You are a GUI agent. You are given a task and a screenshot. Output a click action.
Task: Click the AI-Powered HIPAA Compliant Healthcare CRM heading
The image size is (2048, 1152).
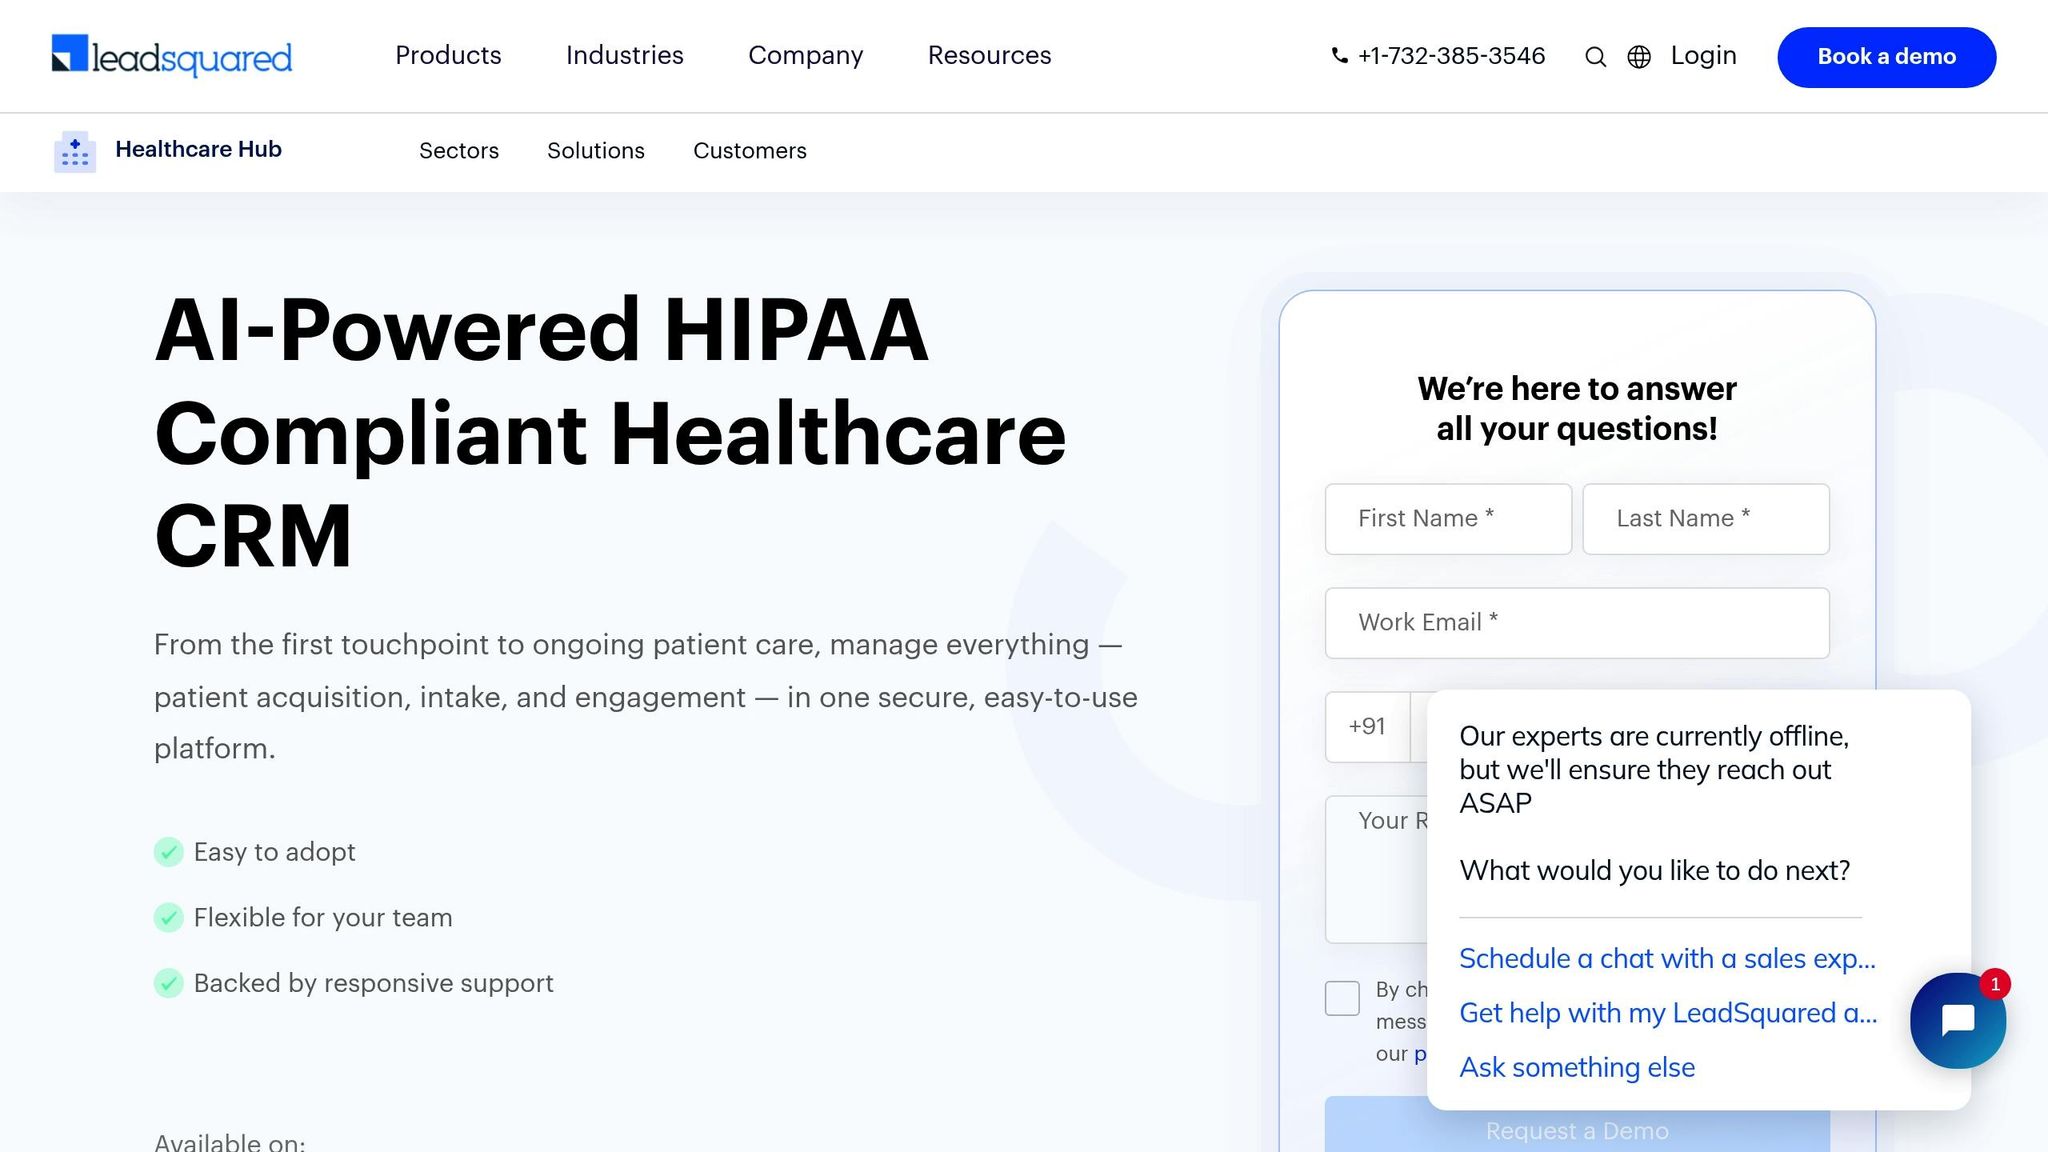click(x=610, y=433)
